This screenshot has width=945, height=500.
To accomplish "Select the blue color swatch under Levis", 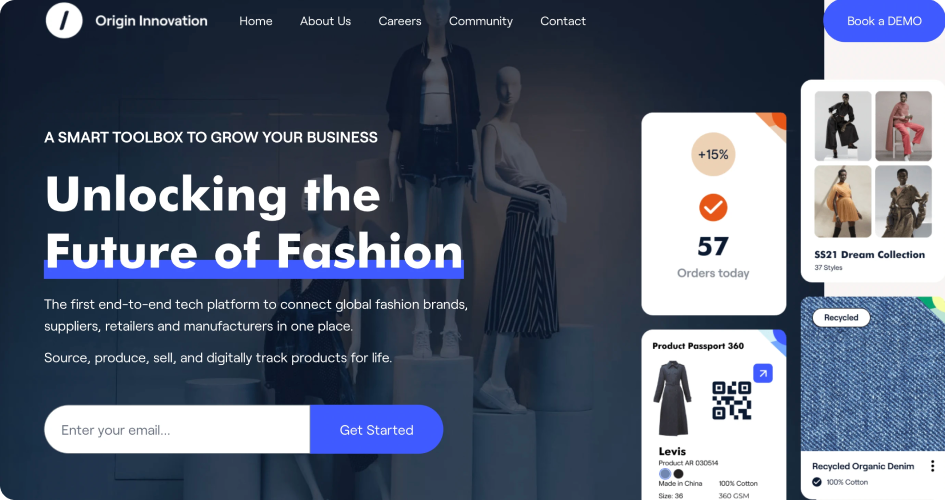I will (x=665, y=473).
